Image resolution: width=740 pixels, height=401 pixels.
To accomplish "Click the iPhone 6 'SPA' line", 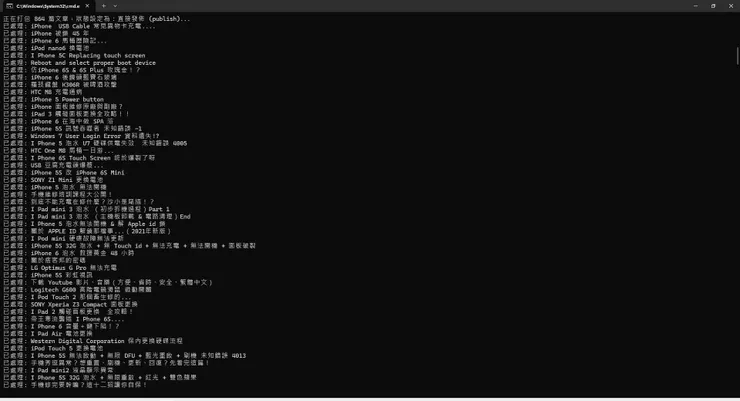I will [59, 122].
